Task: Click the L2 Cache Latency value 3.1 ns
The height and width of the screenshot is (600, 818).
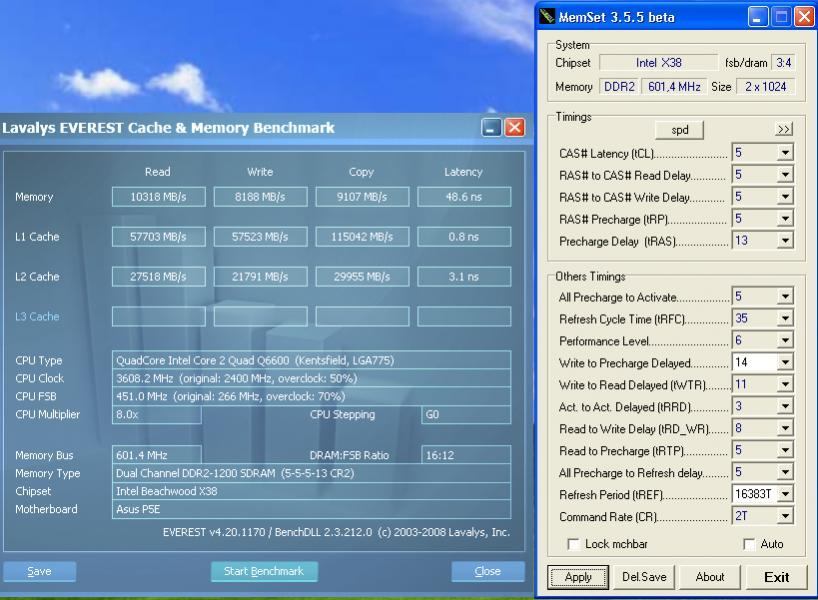Action: pyautogui.click(x=464, y=277)
